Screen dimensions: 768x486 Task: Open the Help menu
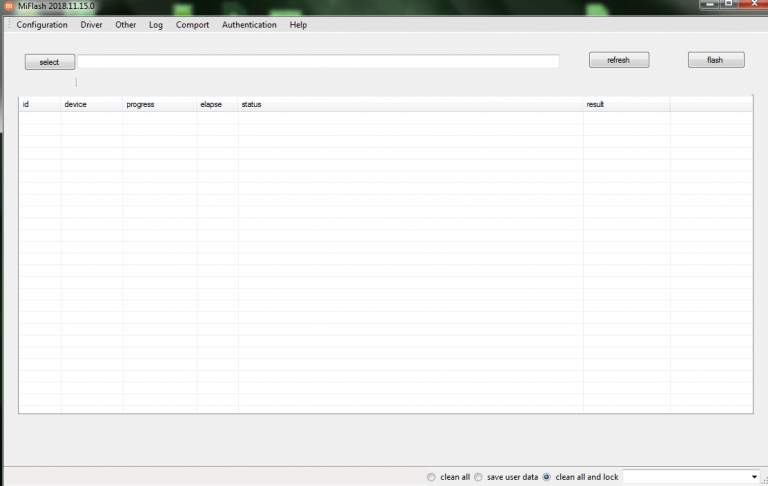click(298, 25)
